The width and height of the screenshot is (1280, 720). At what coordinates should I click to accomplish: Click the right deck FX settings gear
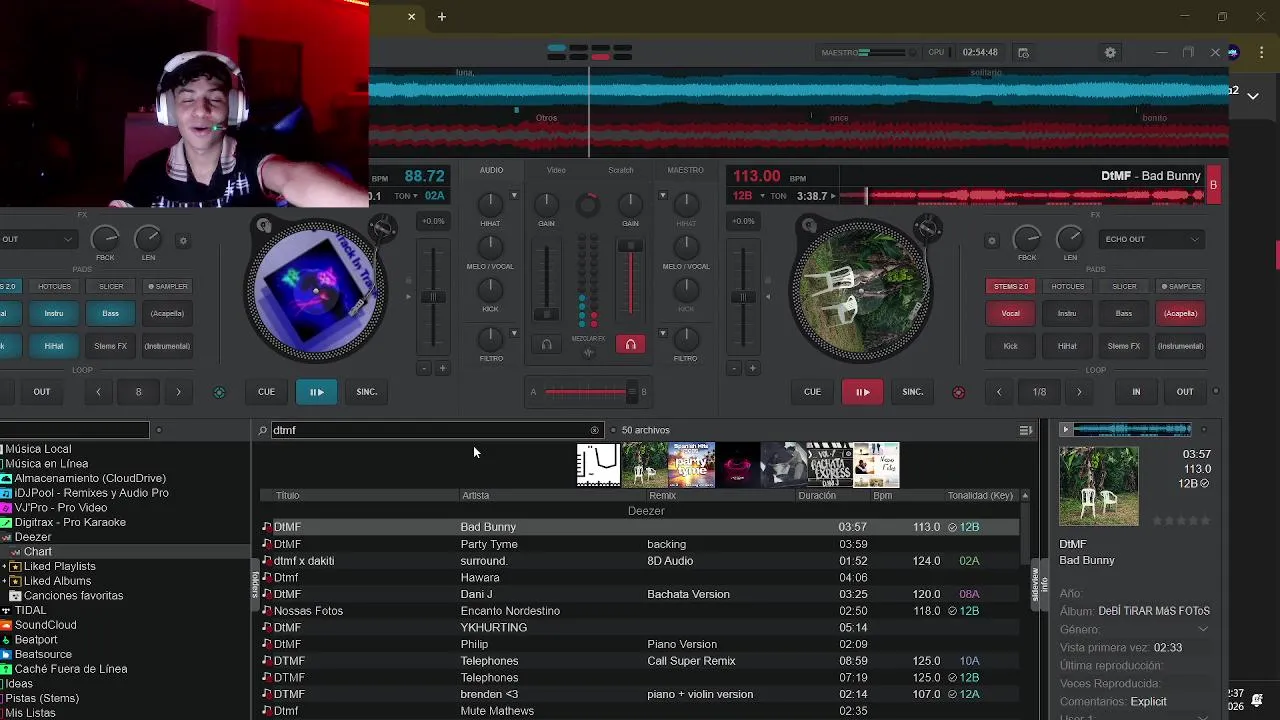tap(992, 241)
